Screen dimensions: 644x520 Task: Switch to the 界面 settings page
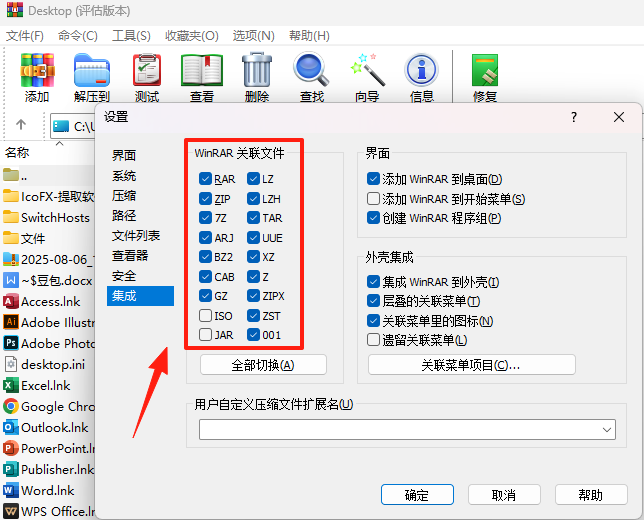click(x=124, y=155)
